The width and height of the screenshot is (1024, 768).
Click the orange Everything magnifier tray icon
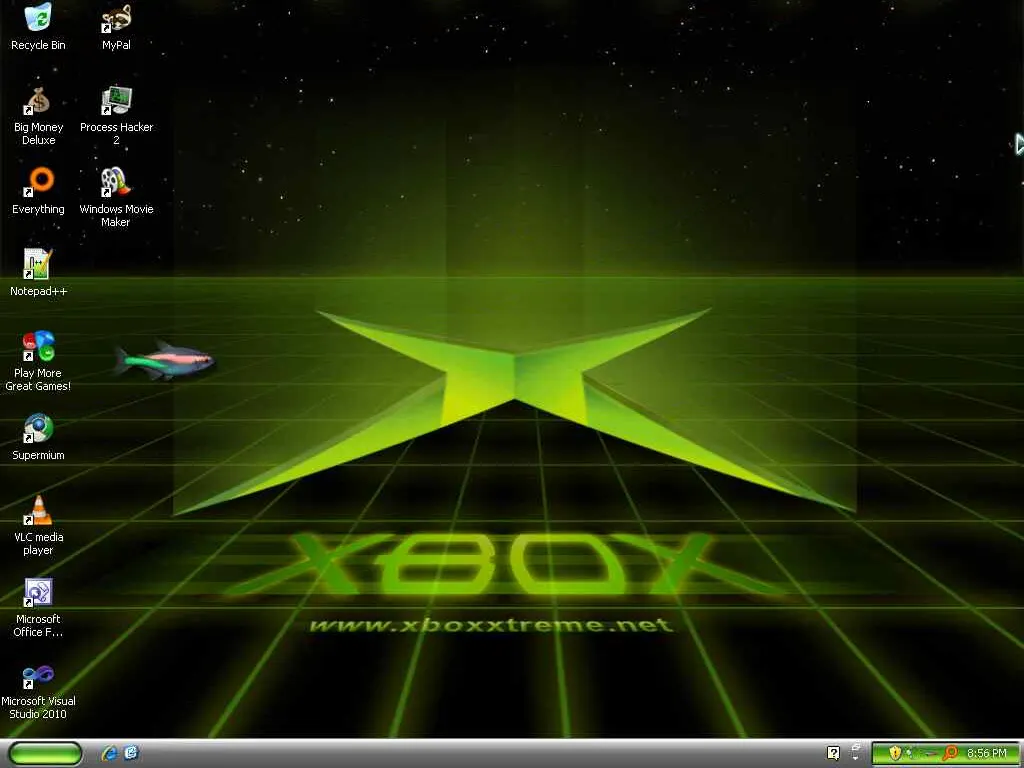[x=950, y=753]
